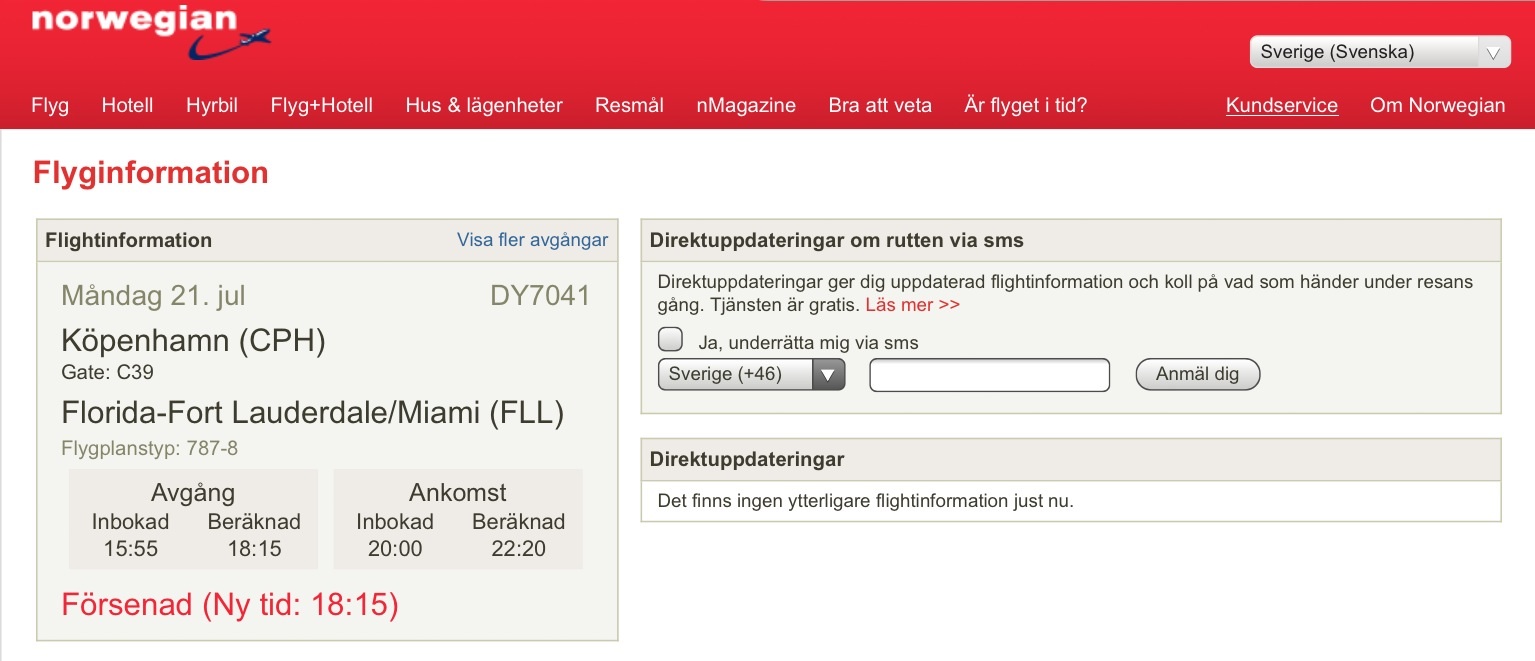The width and height of the screenshot is (1535, 661).
Task: Click the Anmäl dig button
Action: click(1197, 374)
